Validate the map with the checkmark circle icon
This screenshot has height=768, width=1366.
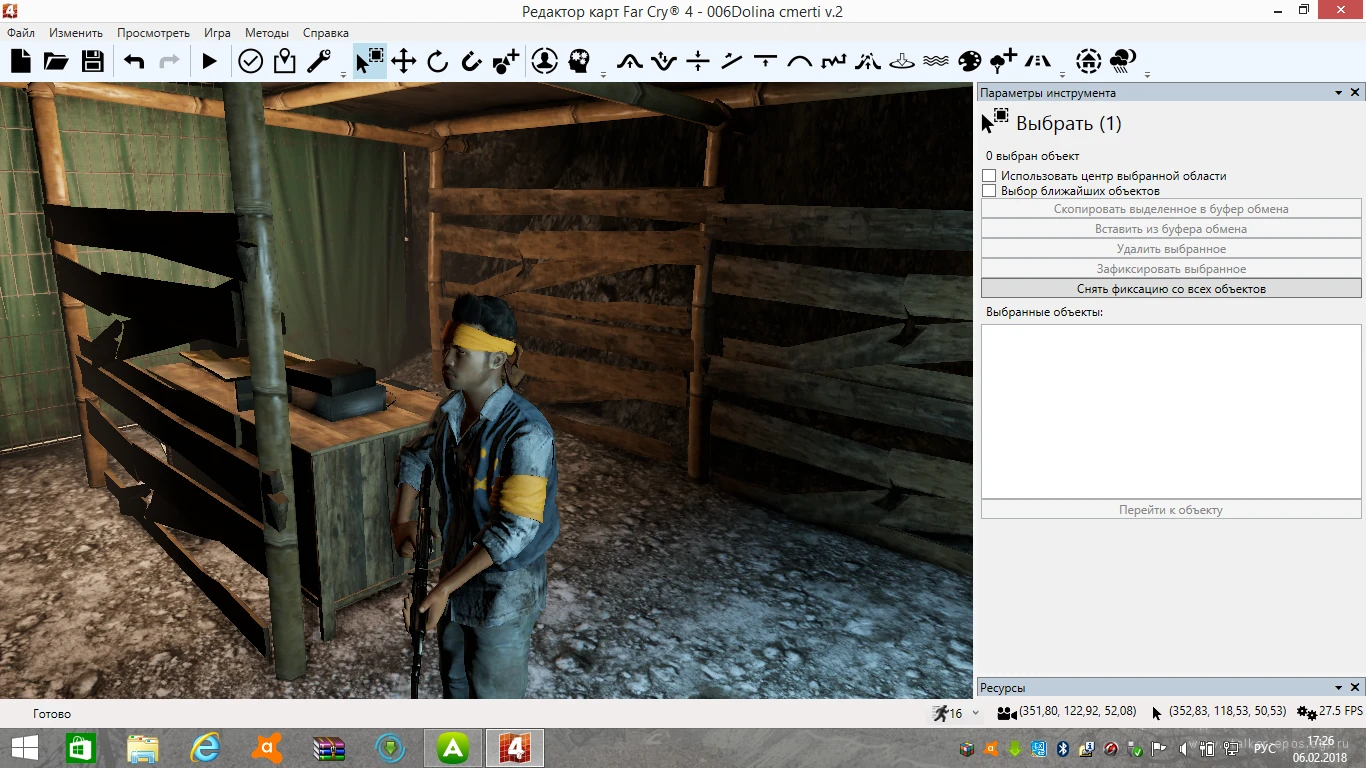(250, 61)
